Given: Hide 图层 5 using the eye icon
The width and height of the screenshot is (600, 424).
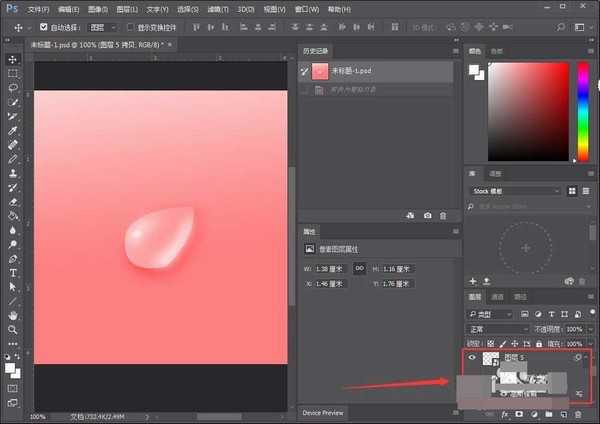Looking at the screenshot, I should tap(473, 357).
